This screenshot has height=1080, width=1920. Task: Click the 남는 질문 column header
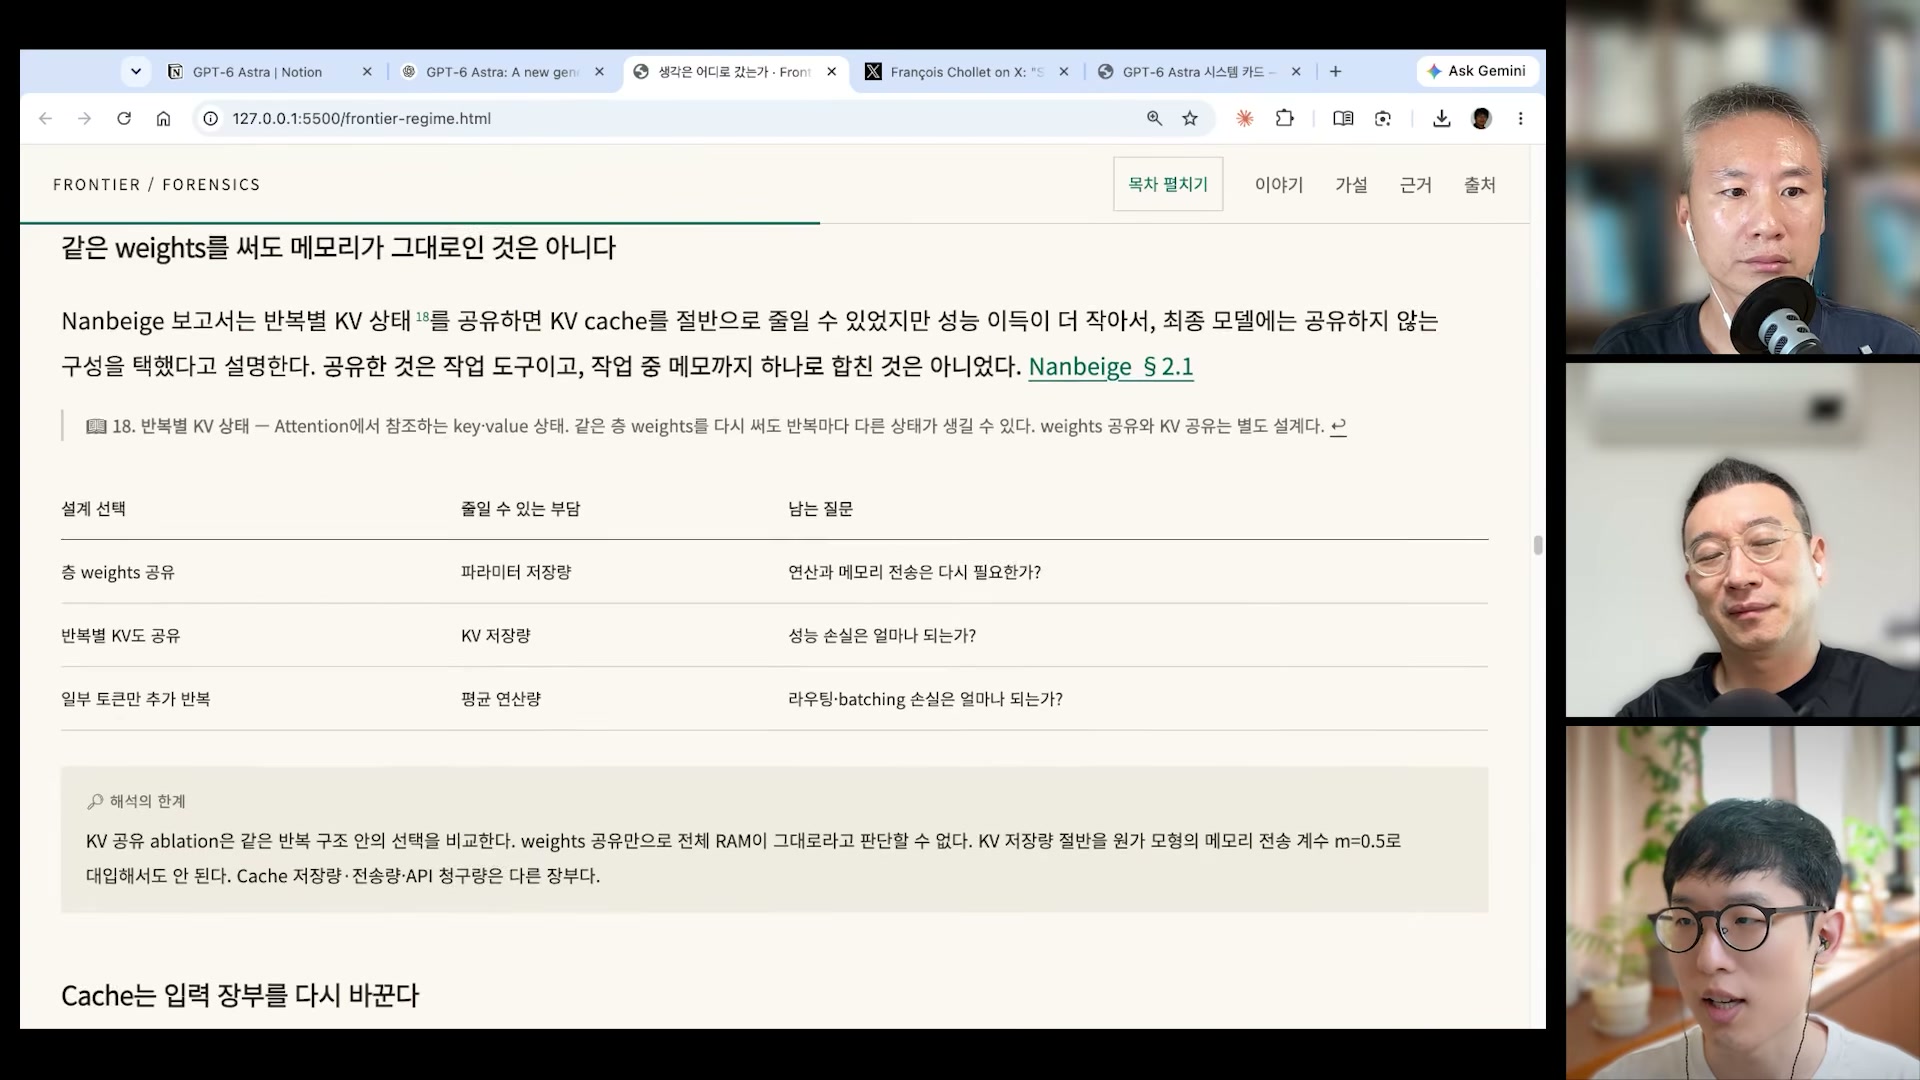pos(820,509)
